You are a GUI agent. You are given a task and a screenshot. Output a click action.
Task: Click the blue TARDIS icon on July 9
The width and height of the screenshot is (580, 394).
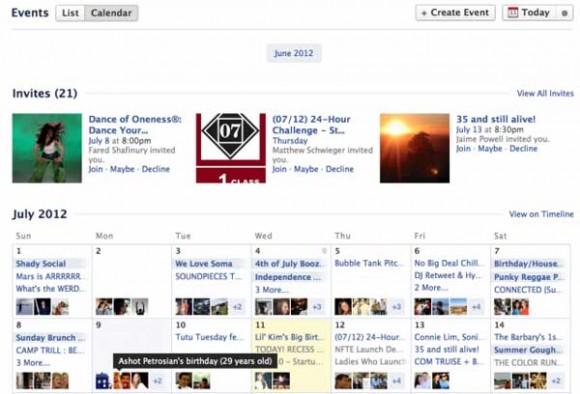(102, 381)
